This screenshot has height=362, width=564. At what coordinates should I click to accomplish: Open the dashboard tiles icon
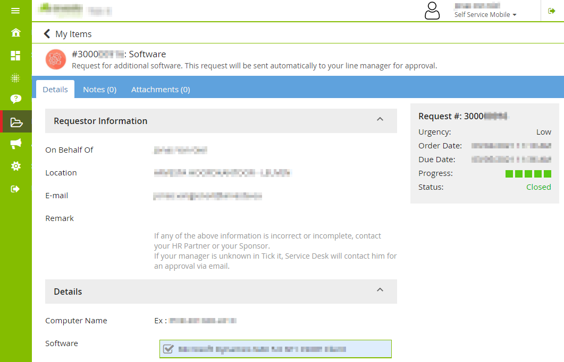click(15, 55)
